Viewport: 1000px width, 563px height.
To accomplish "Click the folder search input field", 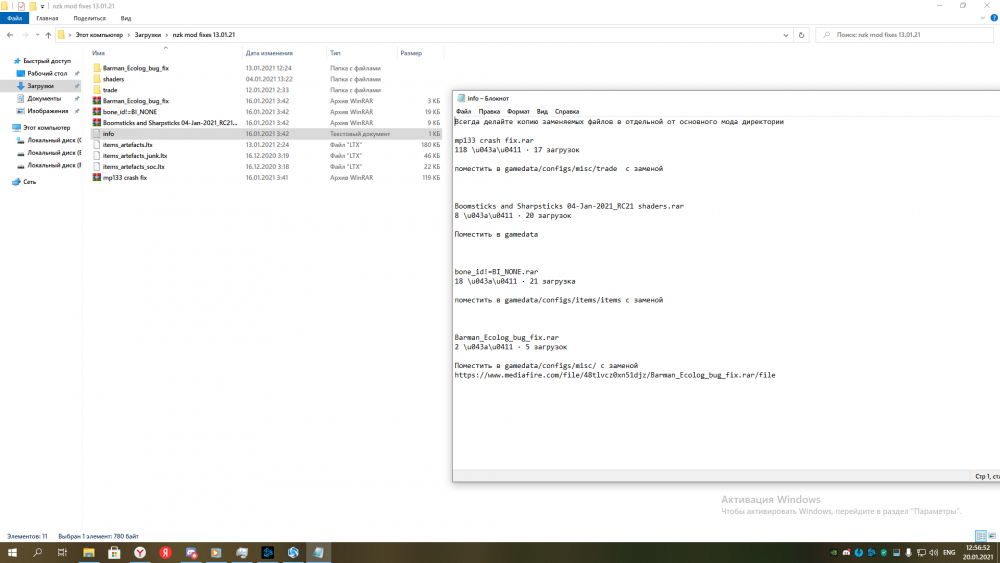I will tap(910, 35).
